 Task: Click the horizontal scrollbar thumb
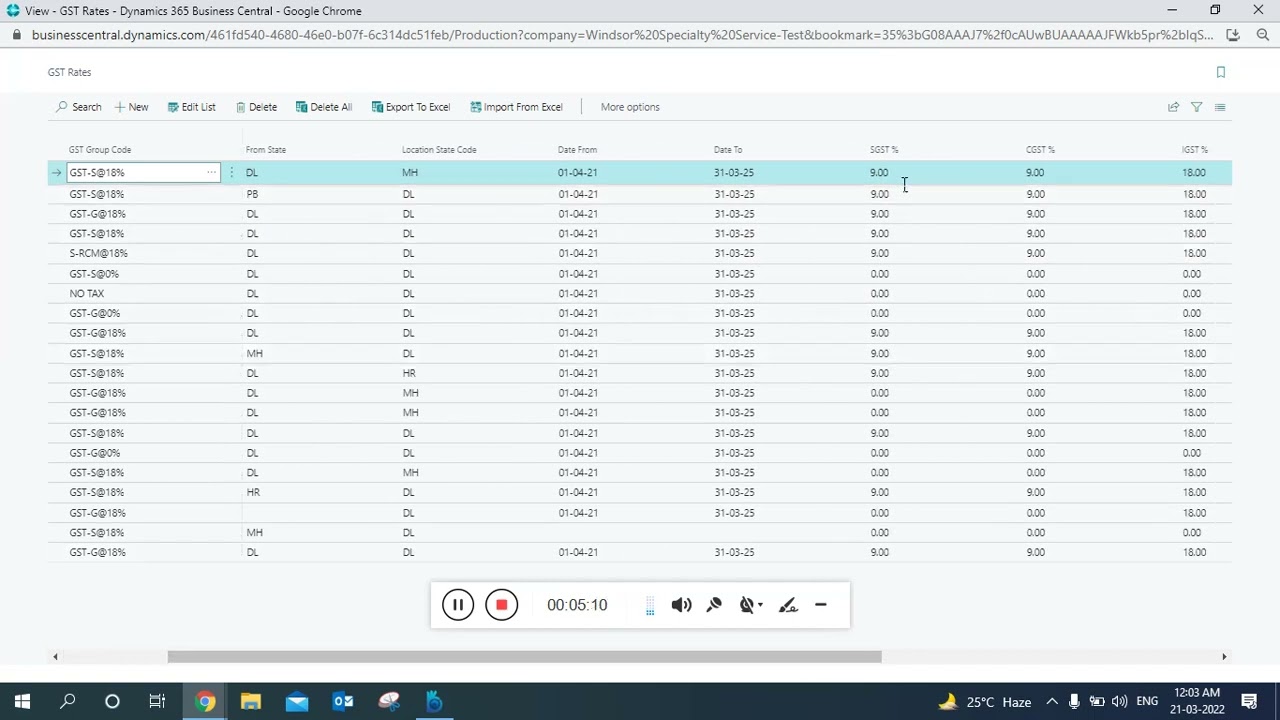tap(525, 657)
